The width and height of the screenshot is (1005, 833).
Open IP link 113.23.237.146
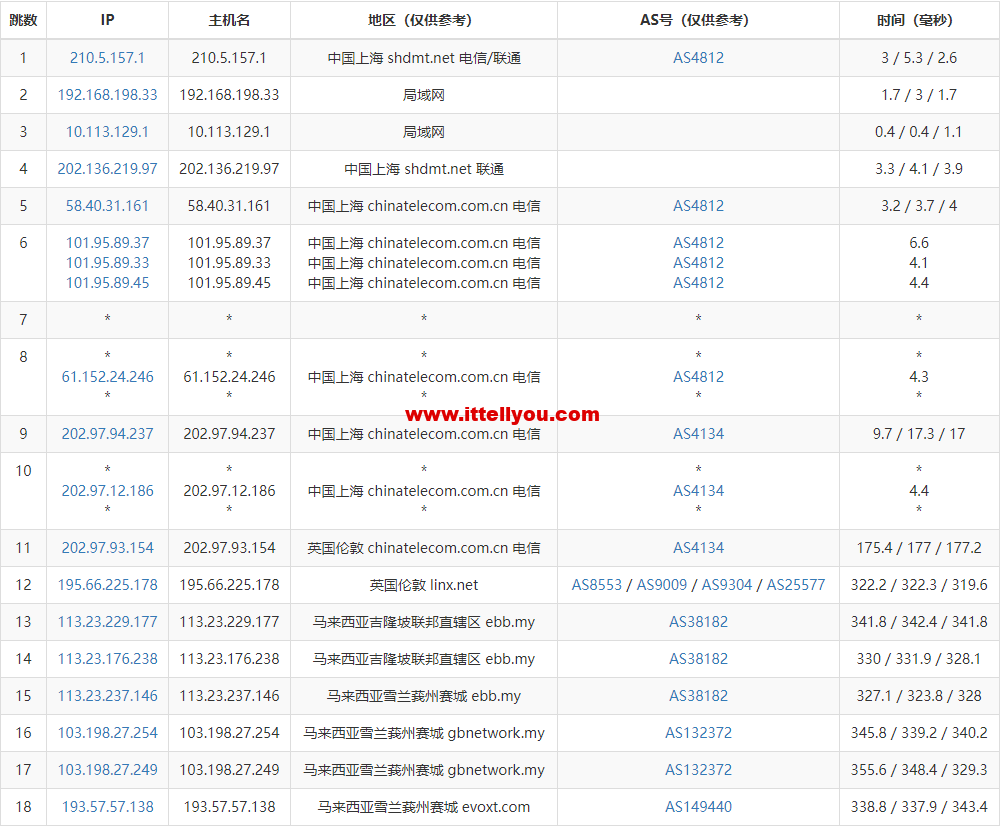[107, 696]
